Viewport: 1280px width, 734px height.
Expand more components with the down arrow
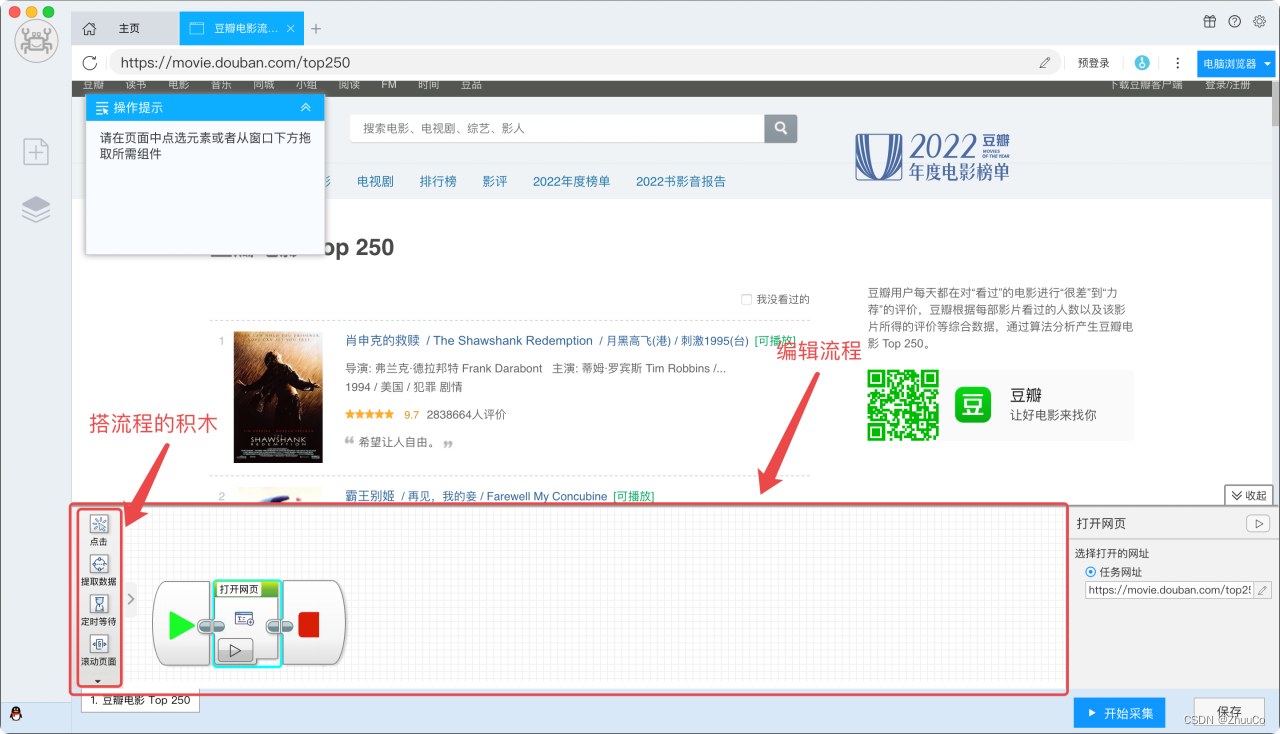pos(98,681)
